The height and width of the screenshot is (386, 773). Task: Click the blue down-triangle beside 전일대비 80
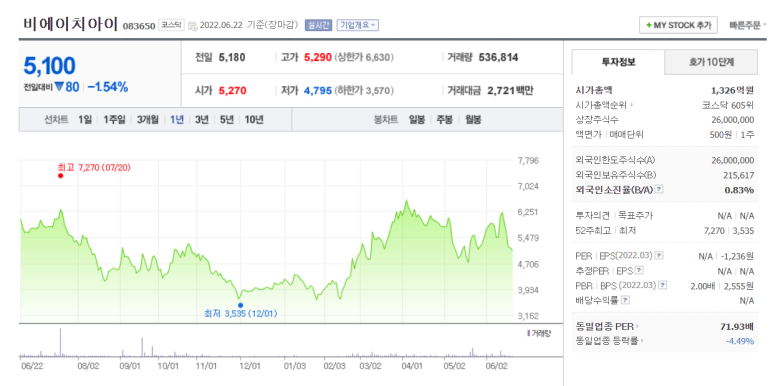59,87
